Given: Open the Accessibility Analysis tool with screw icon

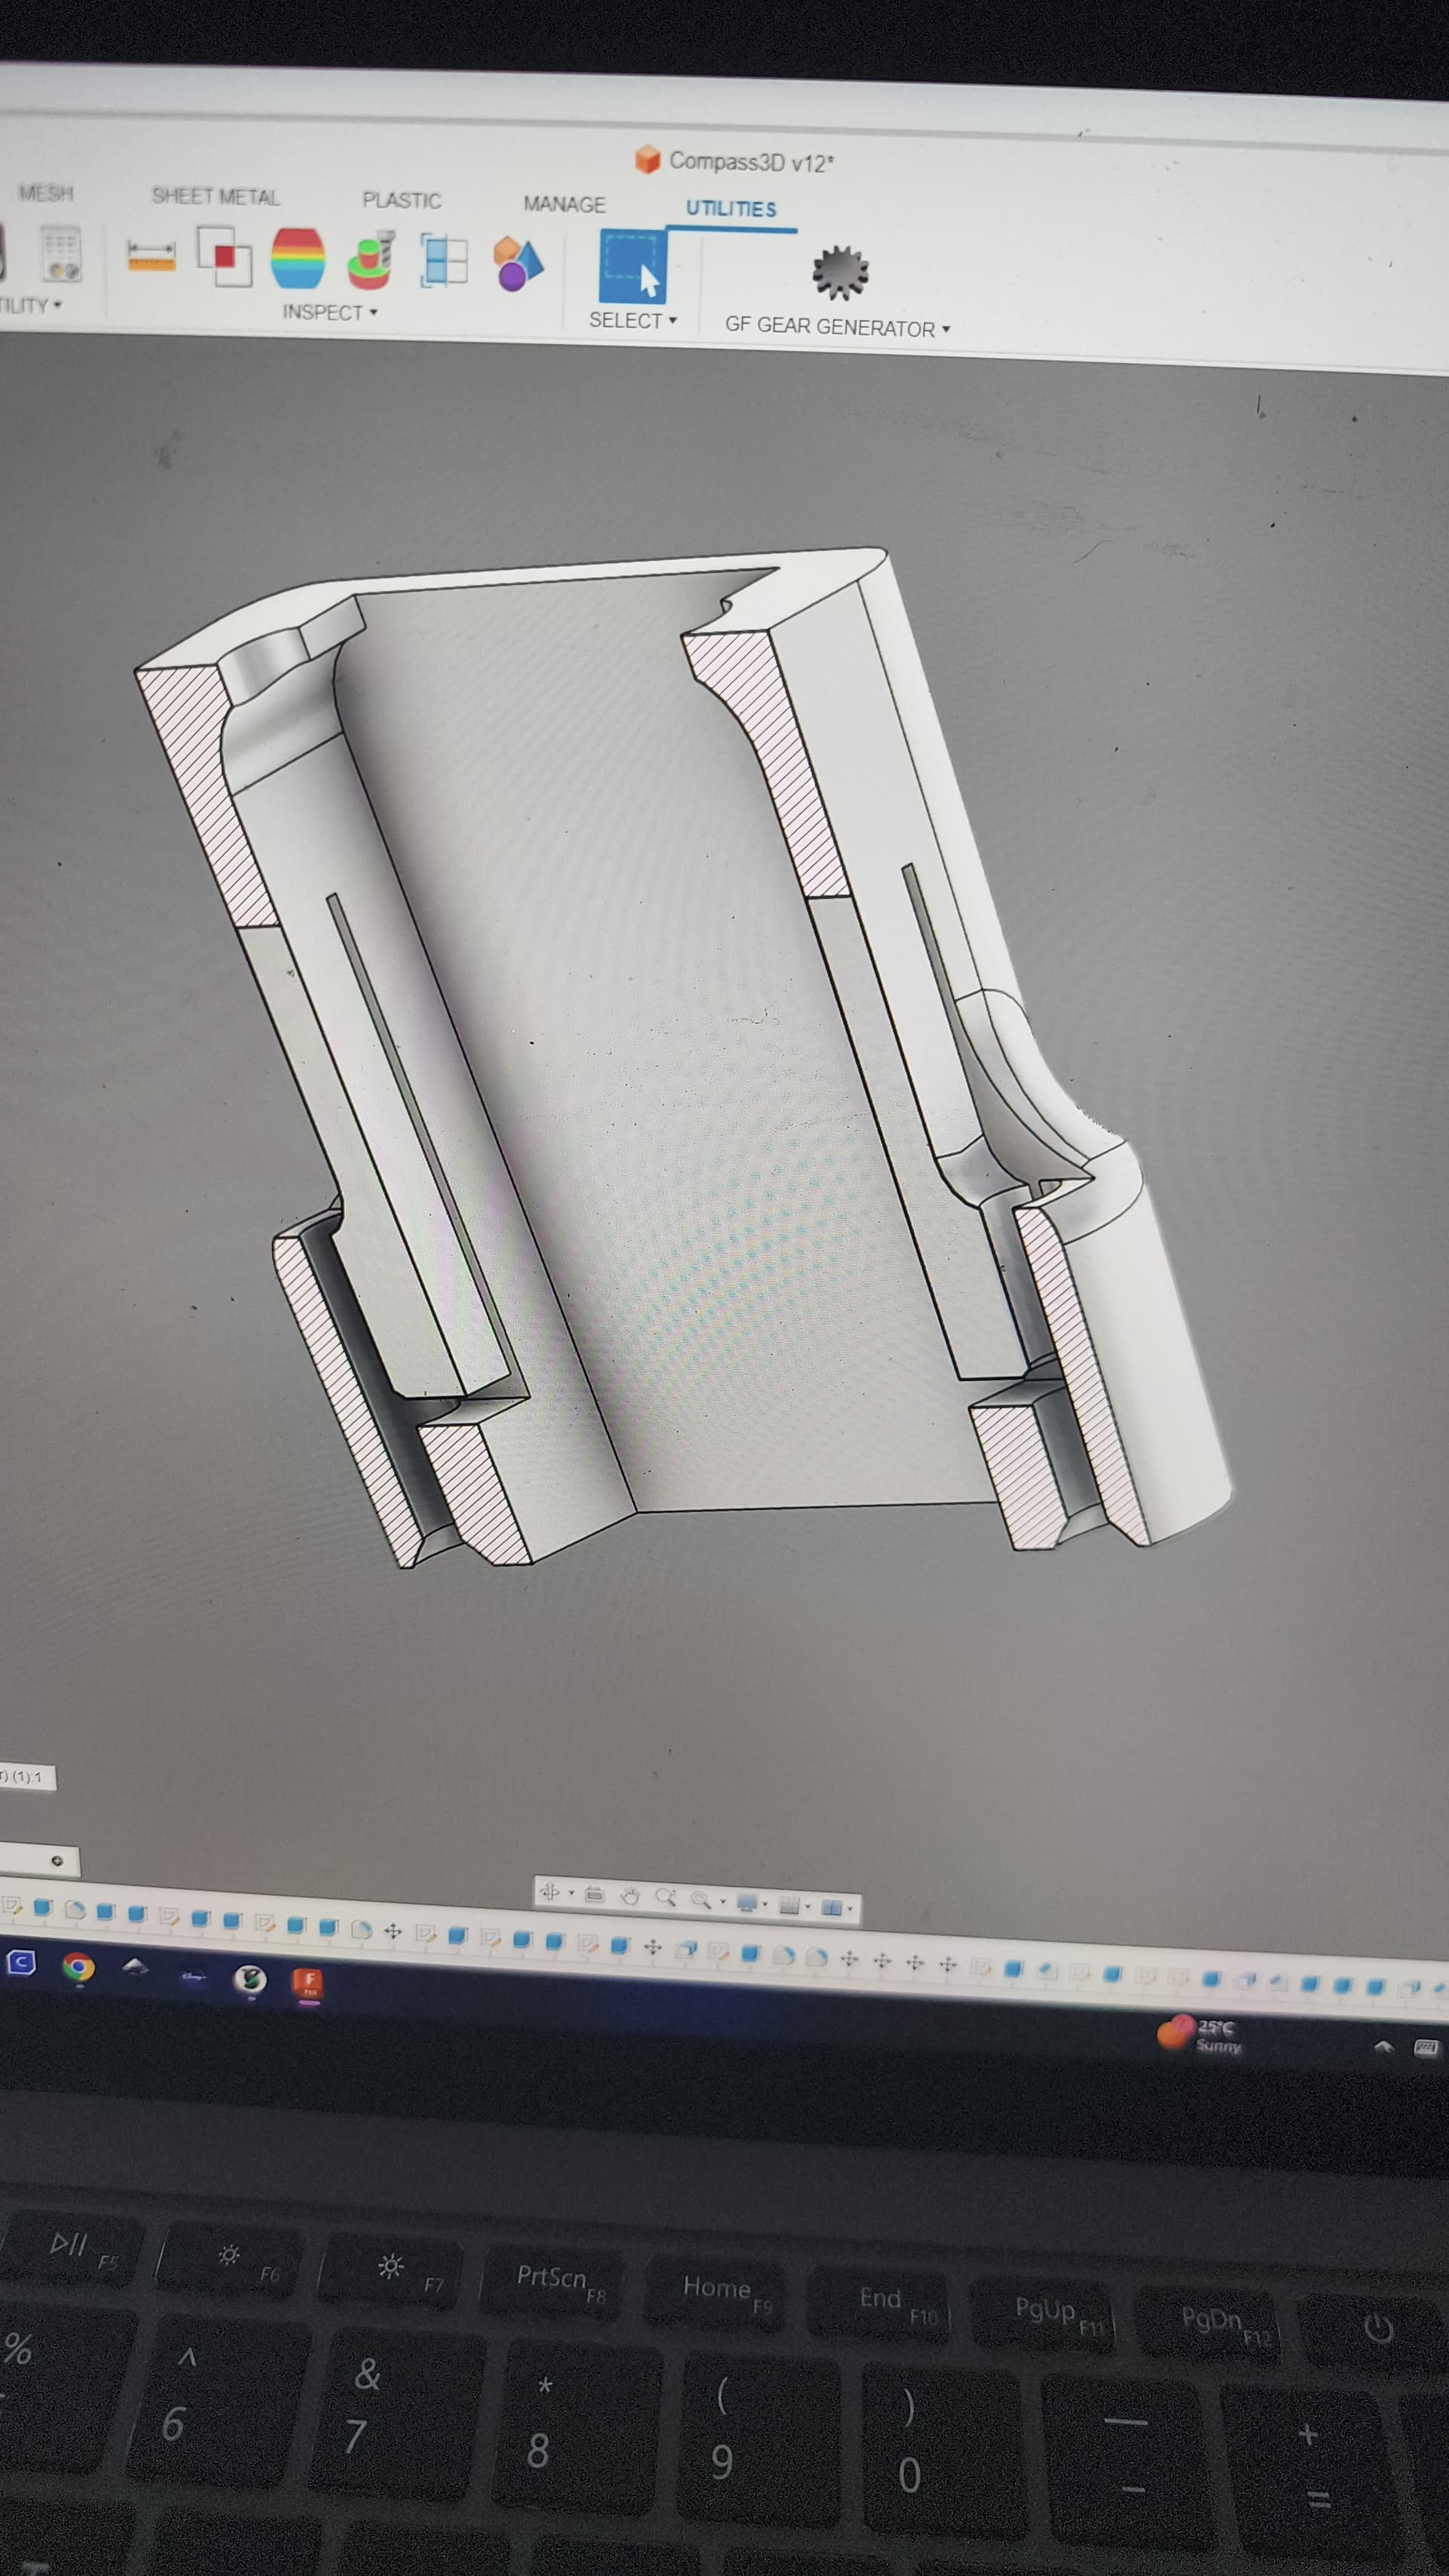Looking at the screenshot, I should click(x=371, y=260).
